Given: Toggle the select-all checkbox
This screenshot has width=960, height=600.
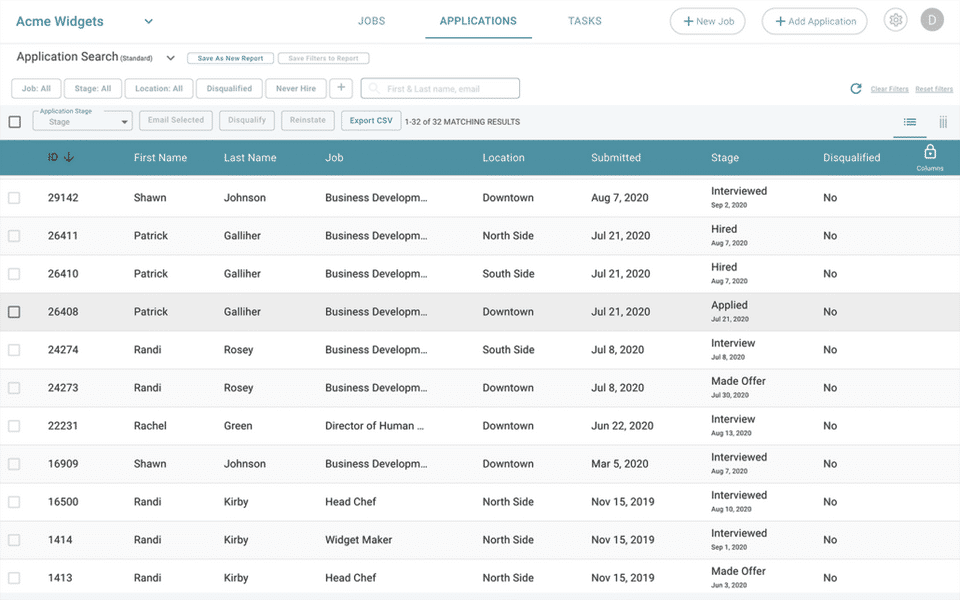Looking at the screenshot, I should tap(15, 122).
